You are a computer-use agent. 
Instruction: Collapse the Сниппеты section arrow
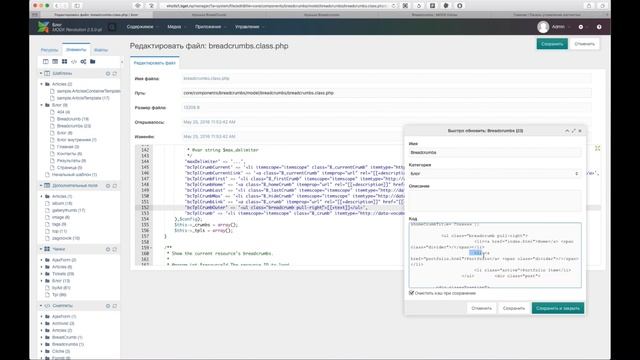coord(41,306)
